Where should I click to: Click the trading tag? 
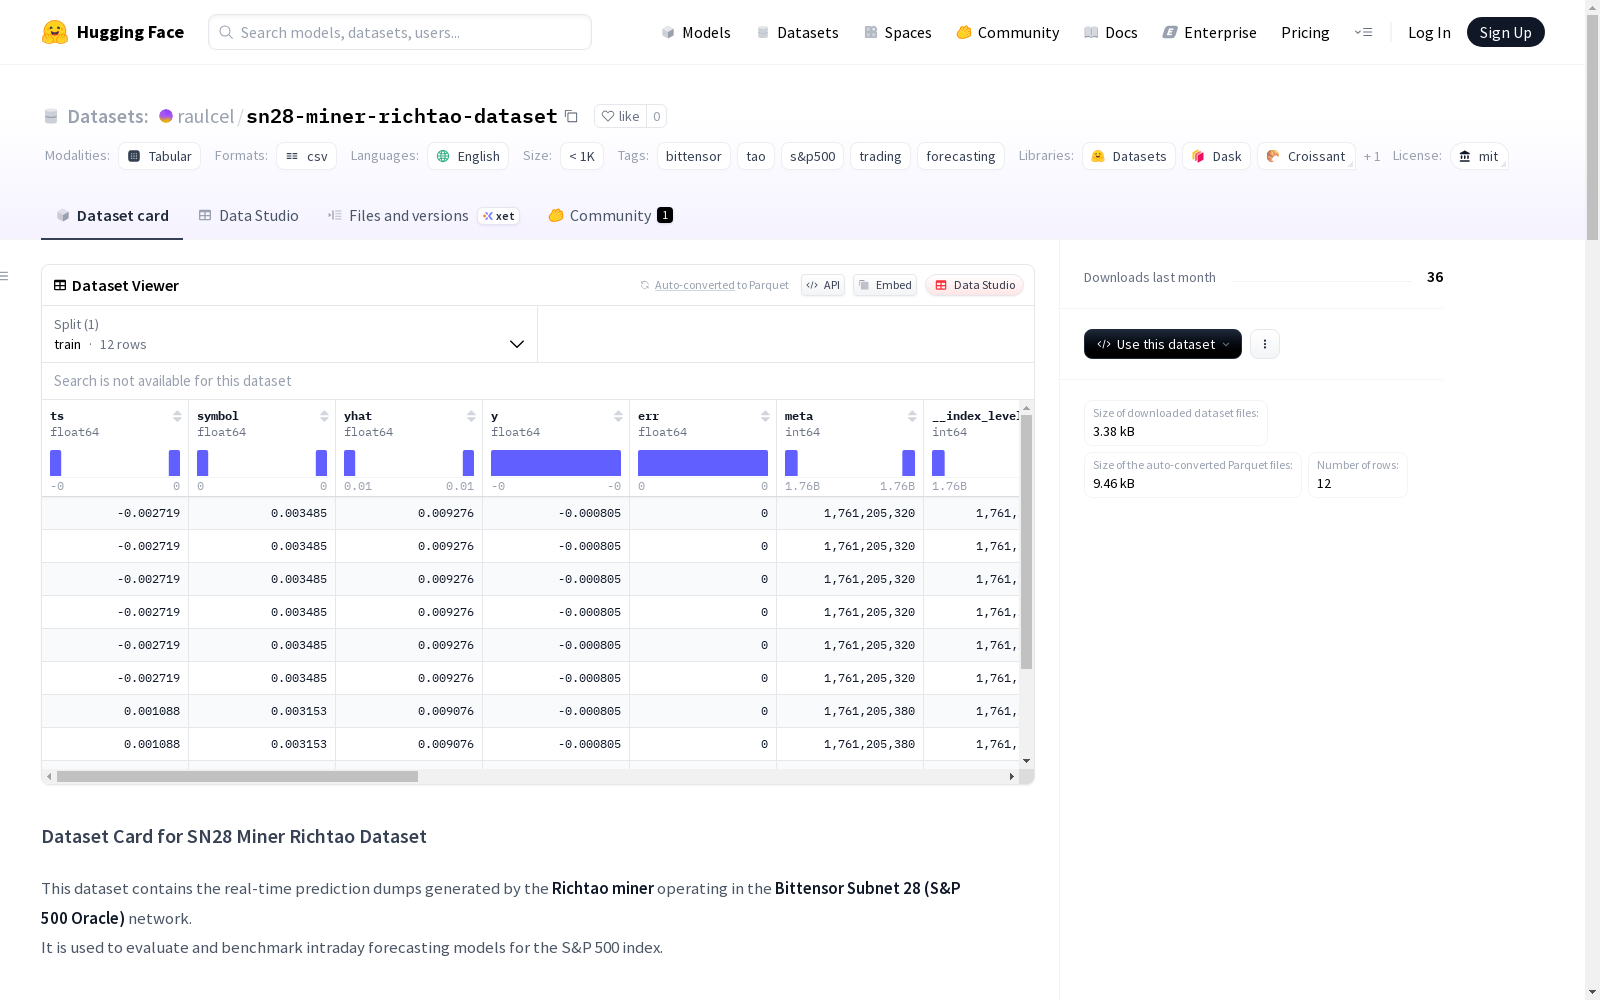880,156
